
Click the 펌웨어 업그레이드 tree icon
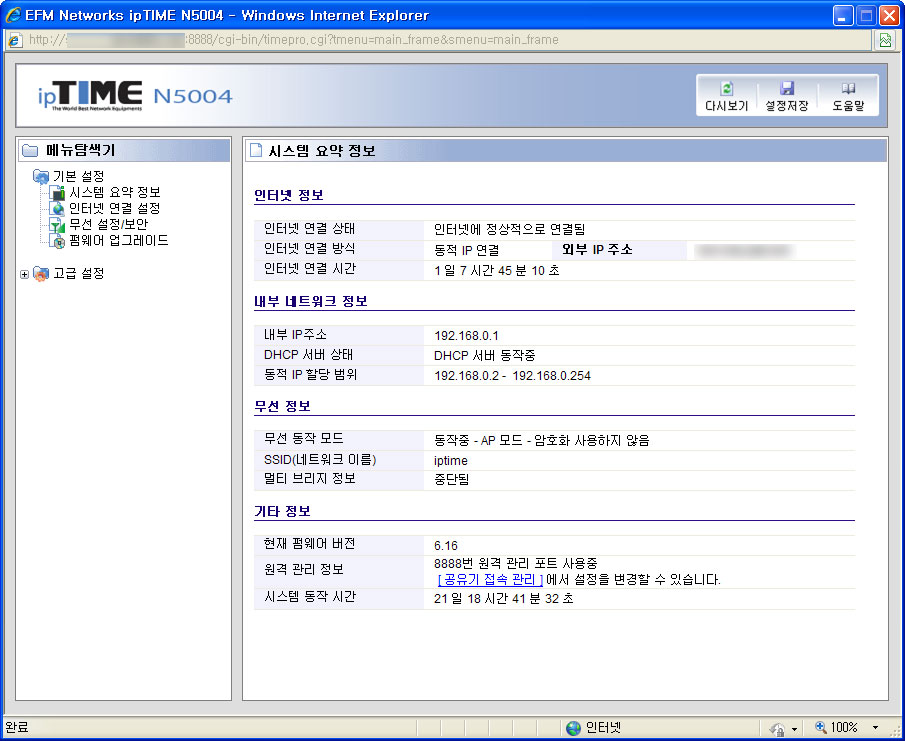click(57, 241)
